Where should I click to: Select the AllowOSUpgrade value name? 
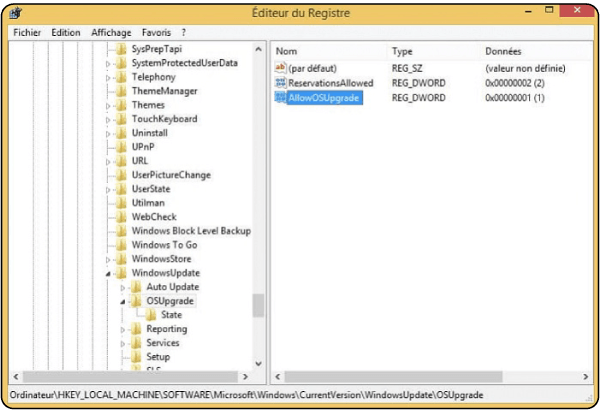click(324, 98)
